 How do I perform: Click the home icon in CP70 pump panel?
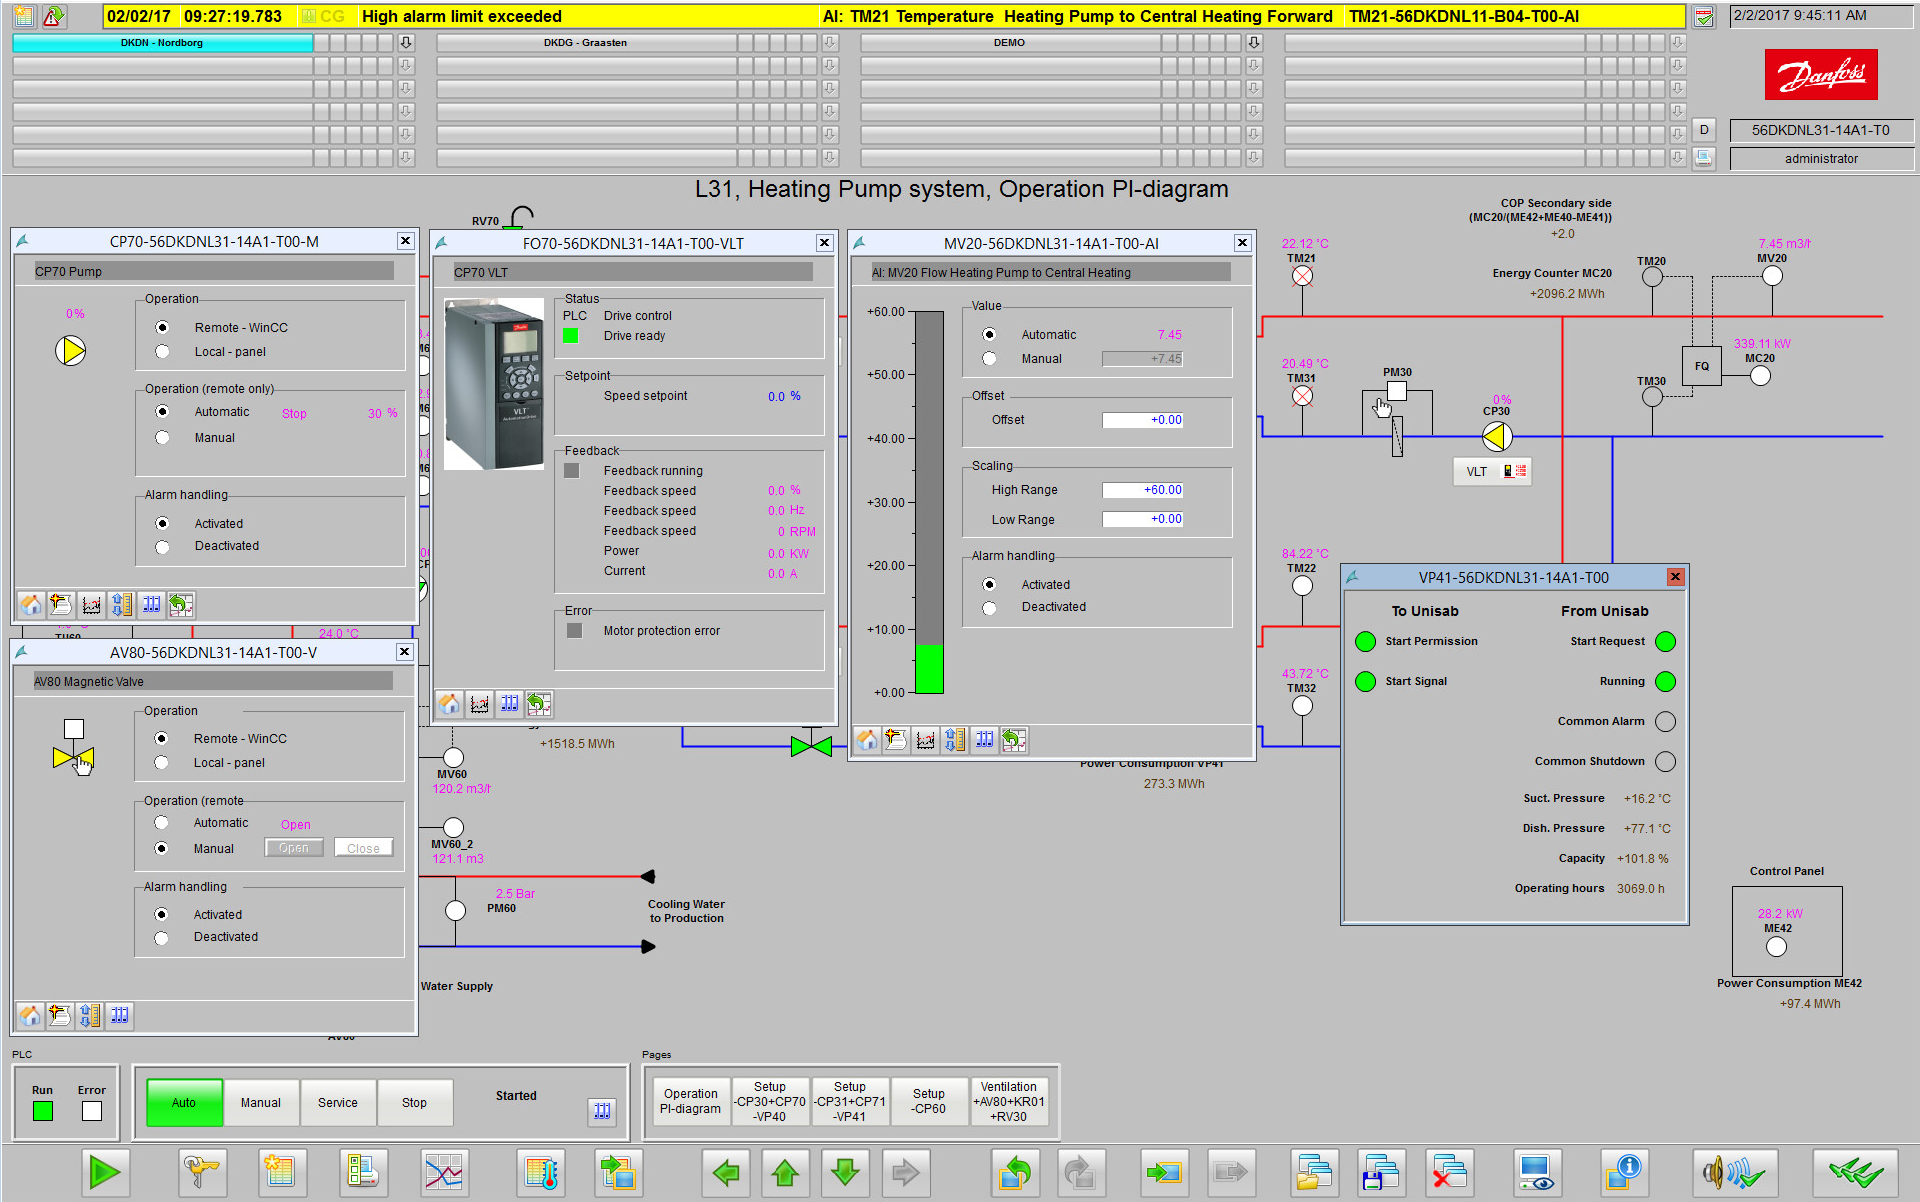coord(31,604)
